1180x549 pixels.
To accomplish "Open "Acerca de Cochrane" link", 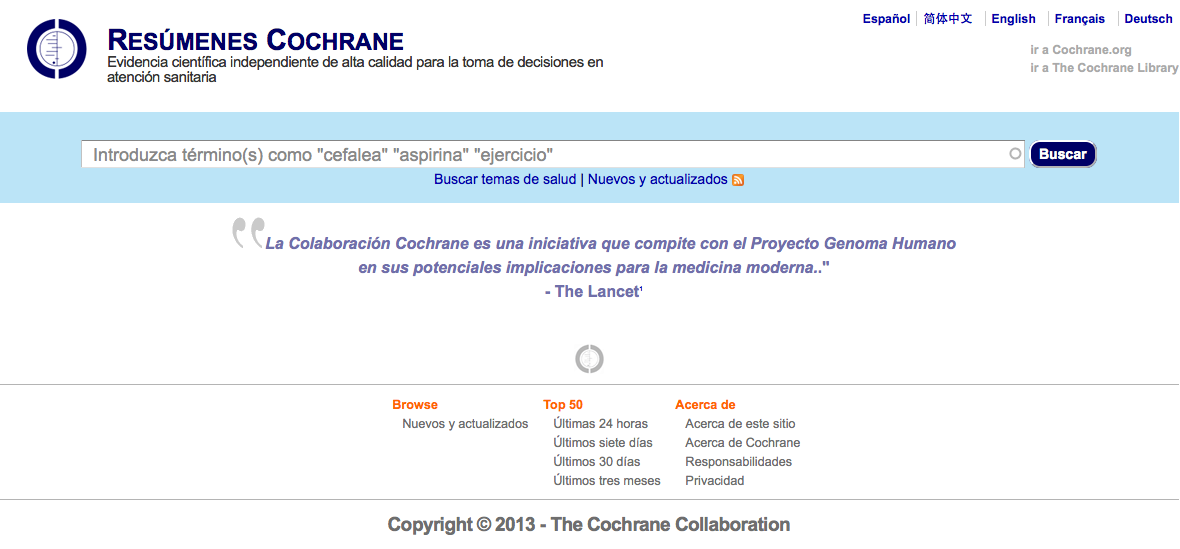I will [743, 442].
